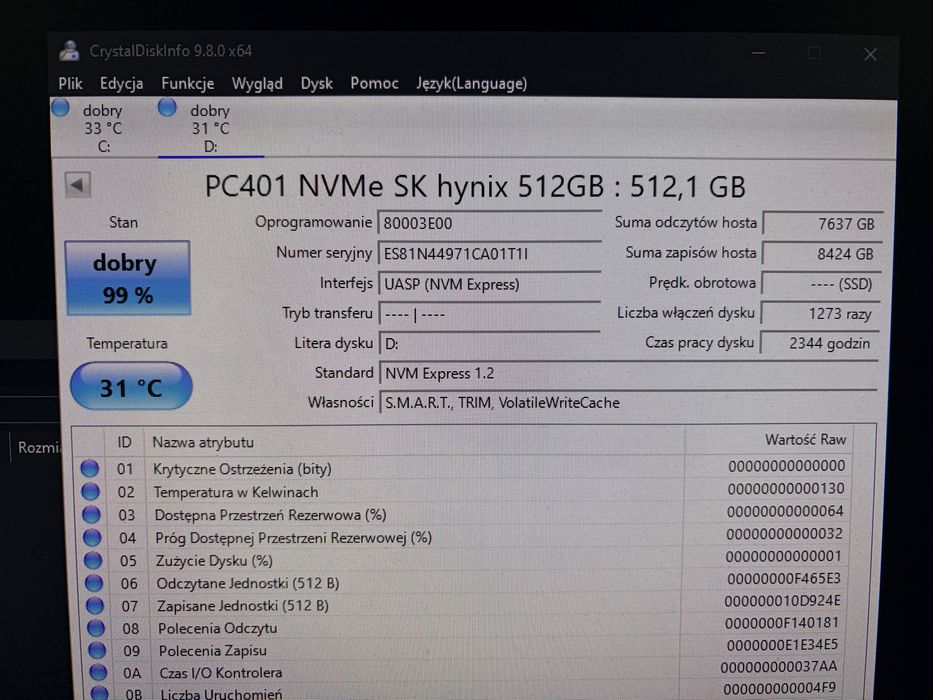Click the Własności field with S.M.A.R.T., TRIM
The image size is (933, 700).
tap(628, 403)
